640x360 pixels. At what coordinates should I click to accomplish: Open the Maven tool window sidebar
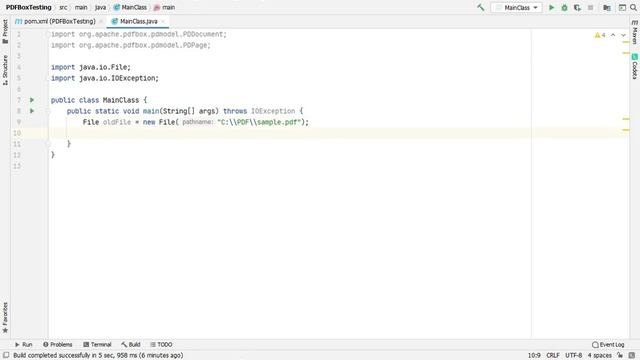[x=635, y=32]
